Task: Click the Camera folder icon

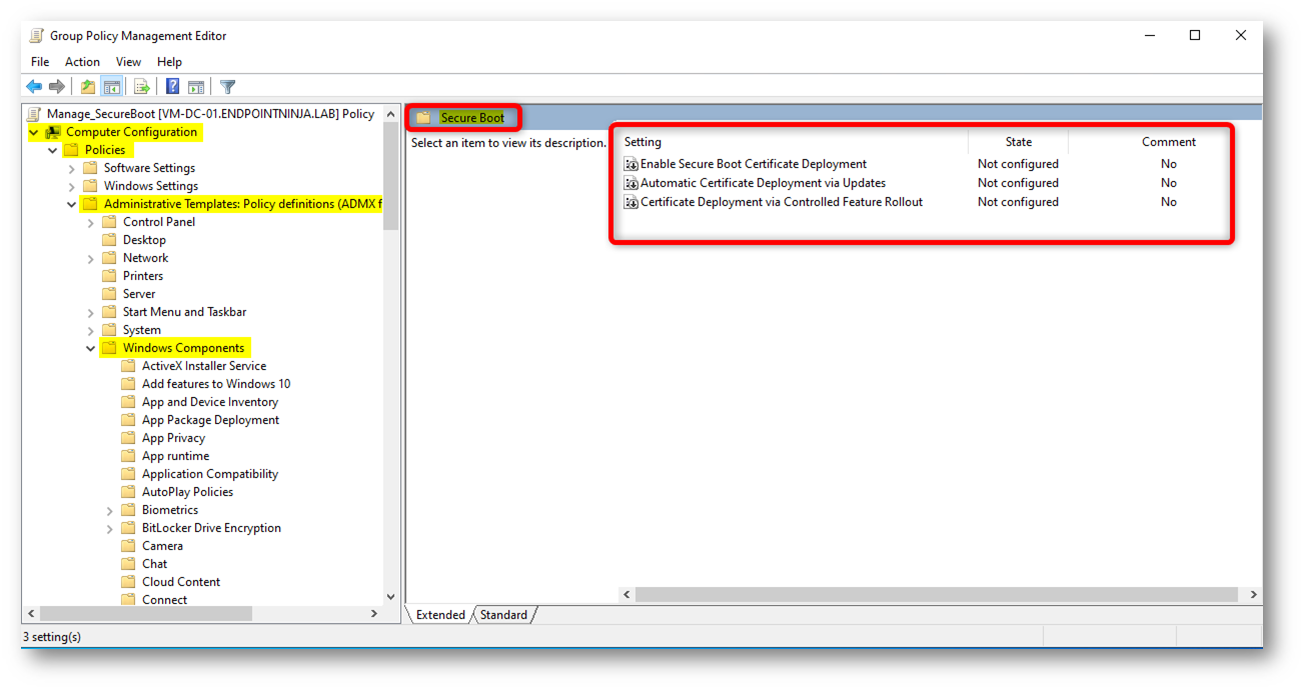Action: [x=128, y=546]
